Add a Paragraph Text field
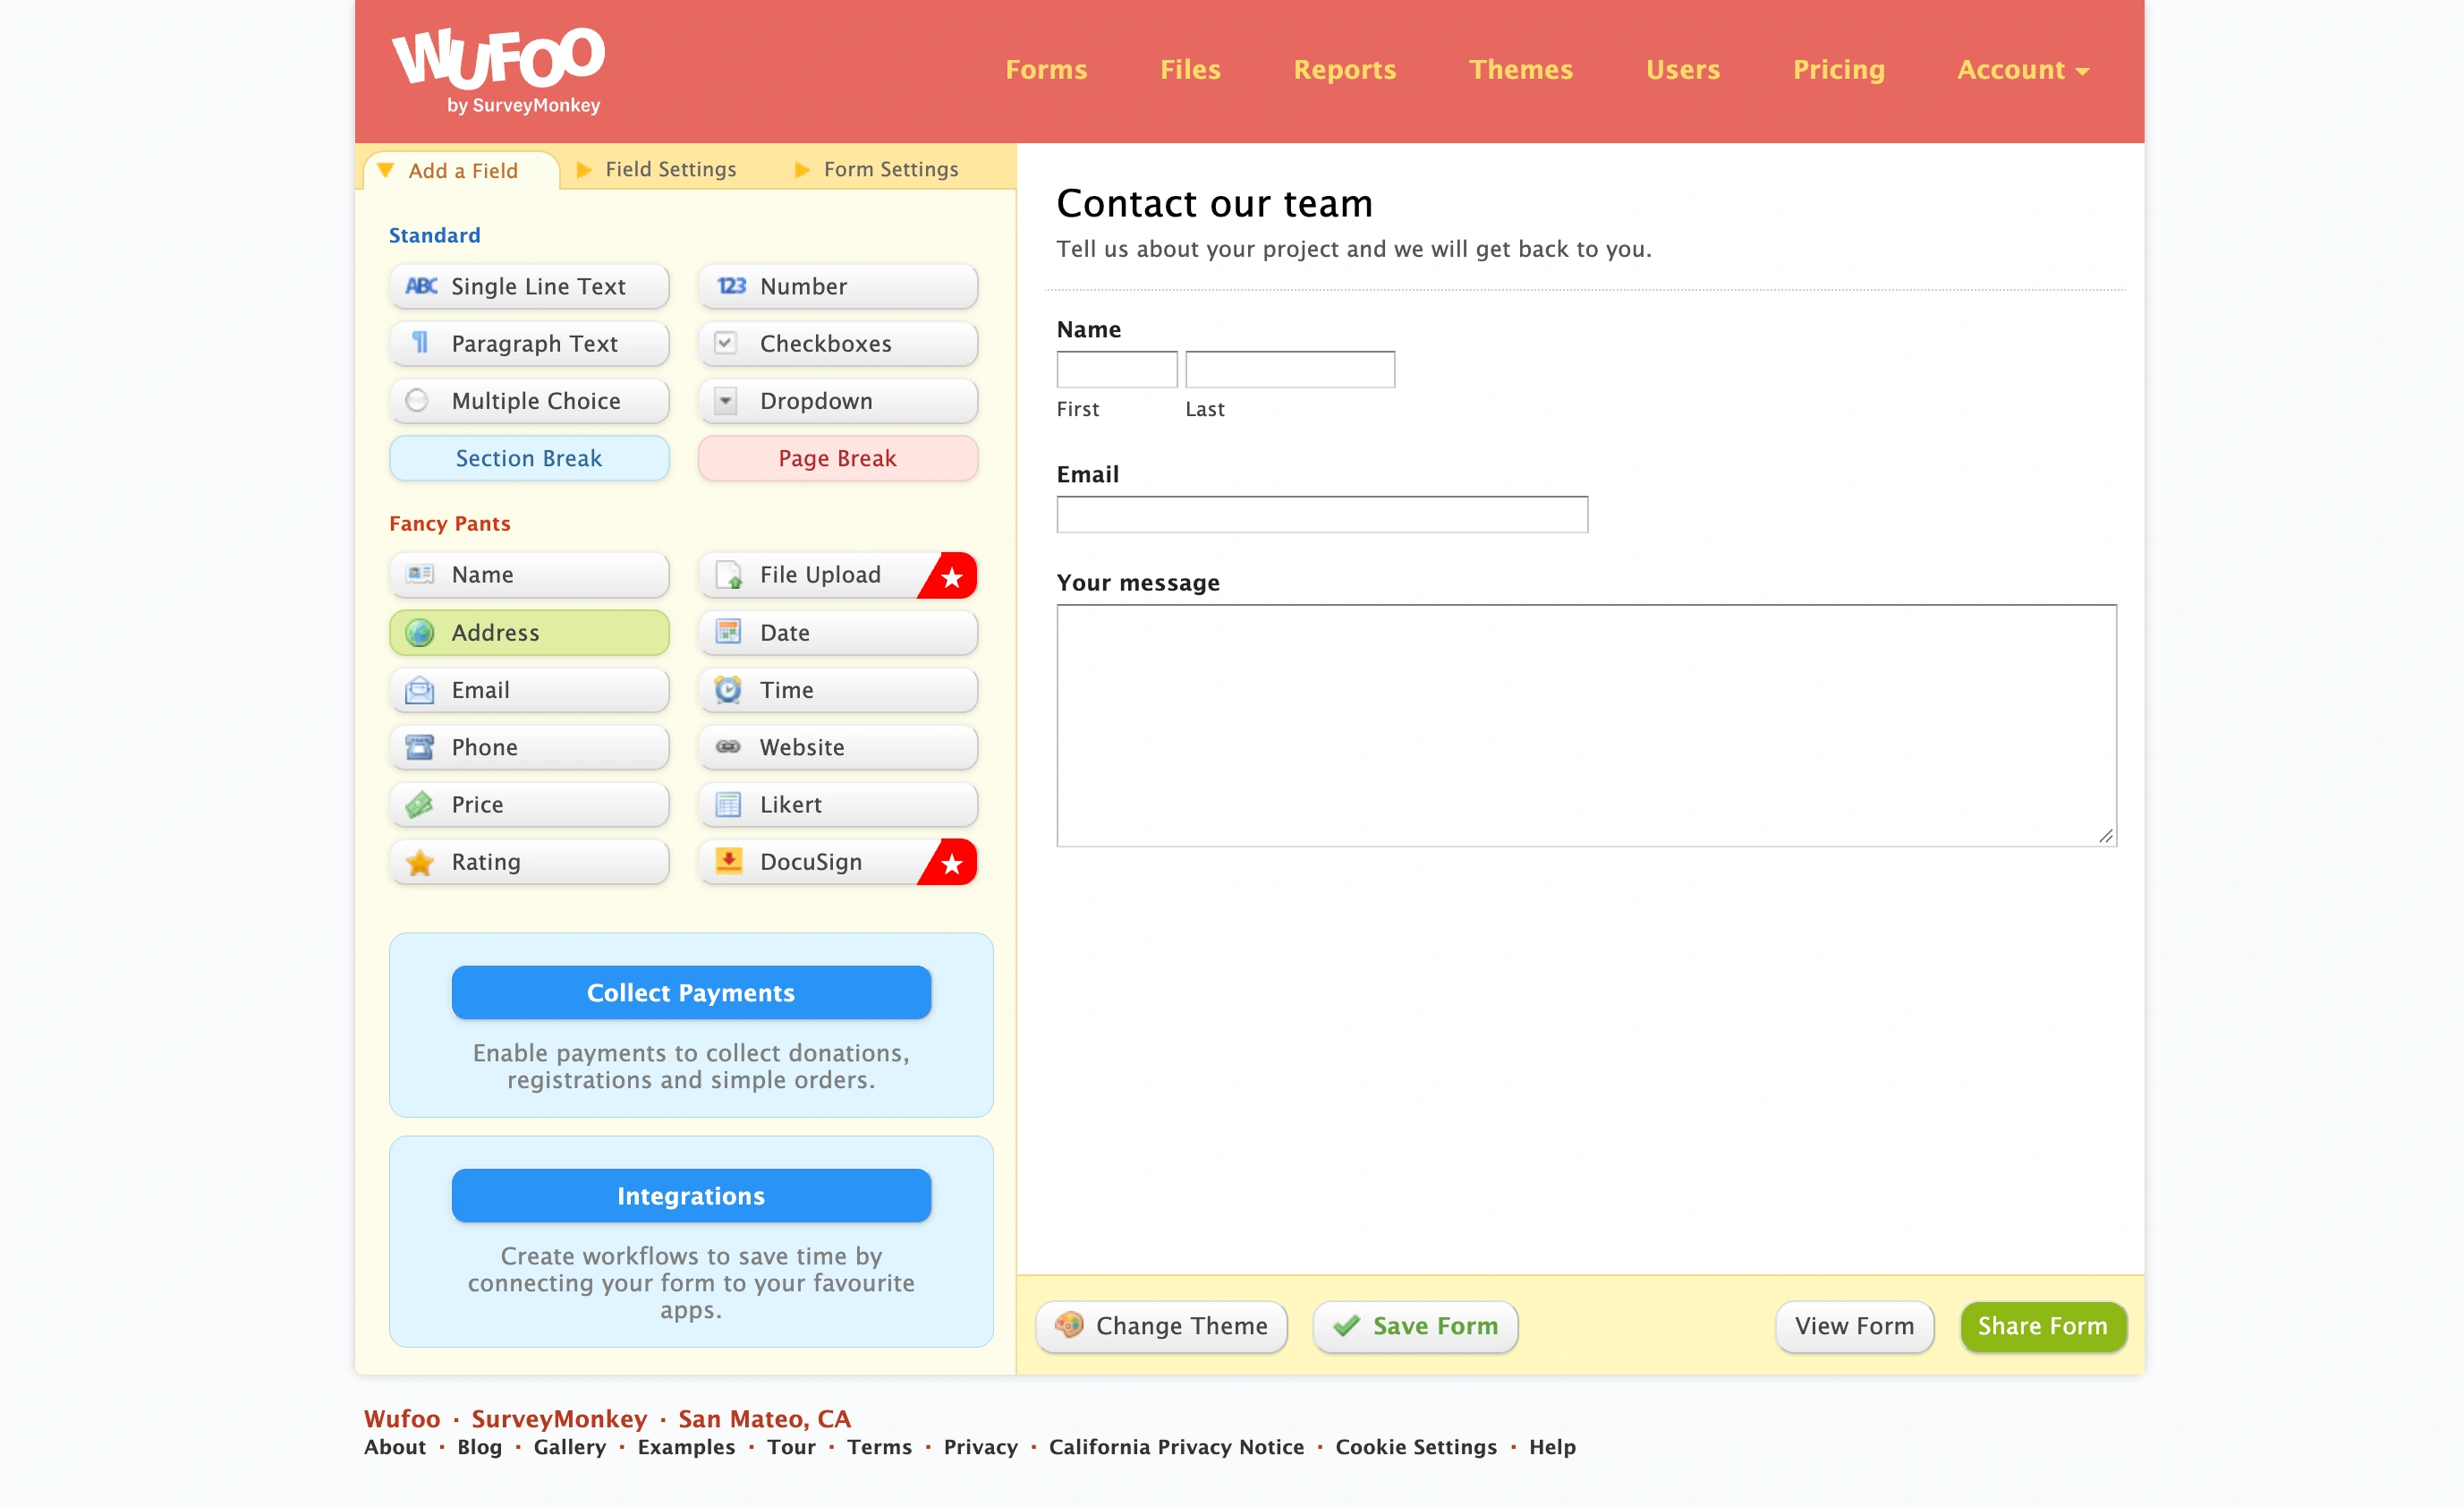Image resolution: width=2464 pixels, height=1507 pixels. (529, 344)
